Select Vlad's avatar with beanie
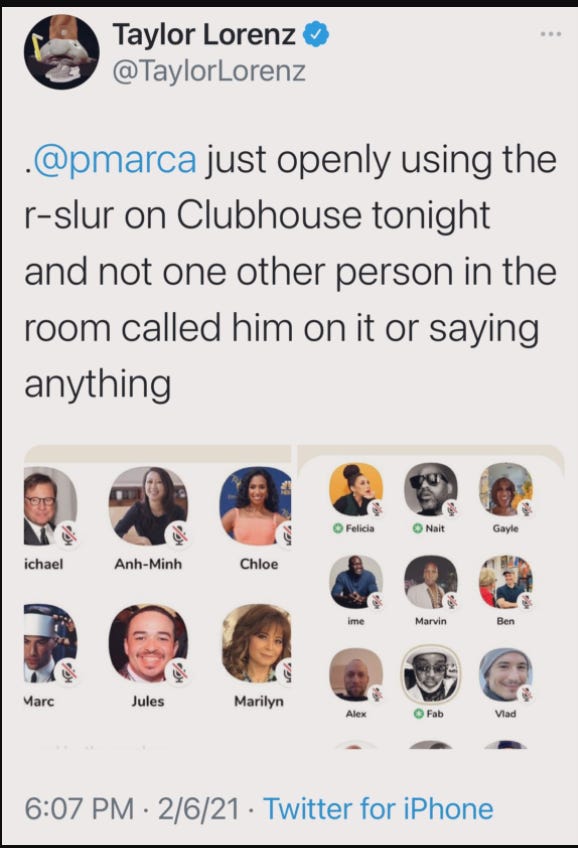 coord(506,675)
